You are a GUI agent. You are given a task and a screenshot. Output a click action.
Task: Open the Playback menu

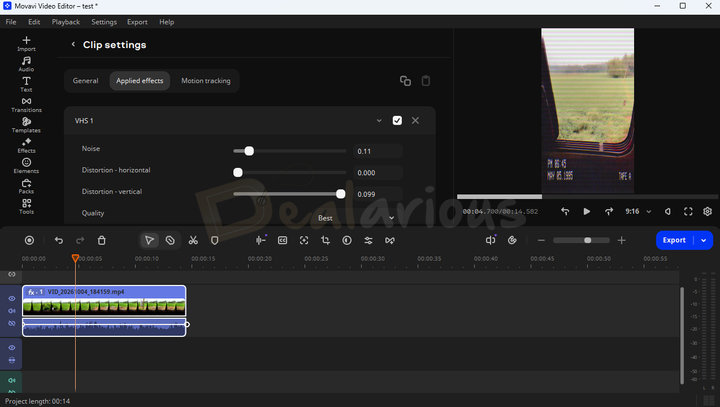(x=66, y=22)
